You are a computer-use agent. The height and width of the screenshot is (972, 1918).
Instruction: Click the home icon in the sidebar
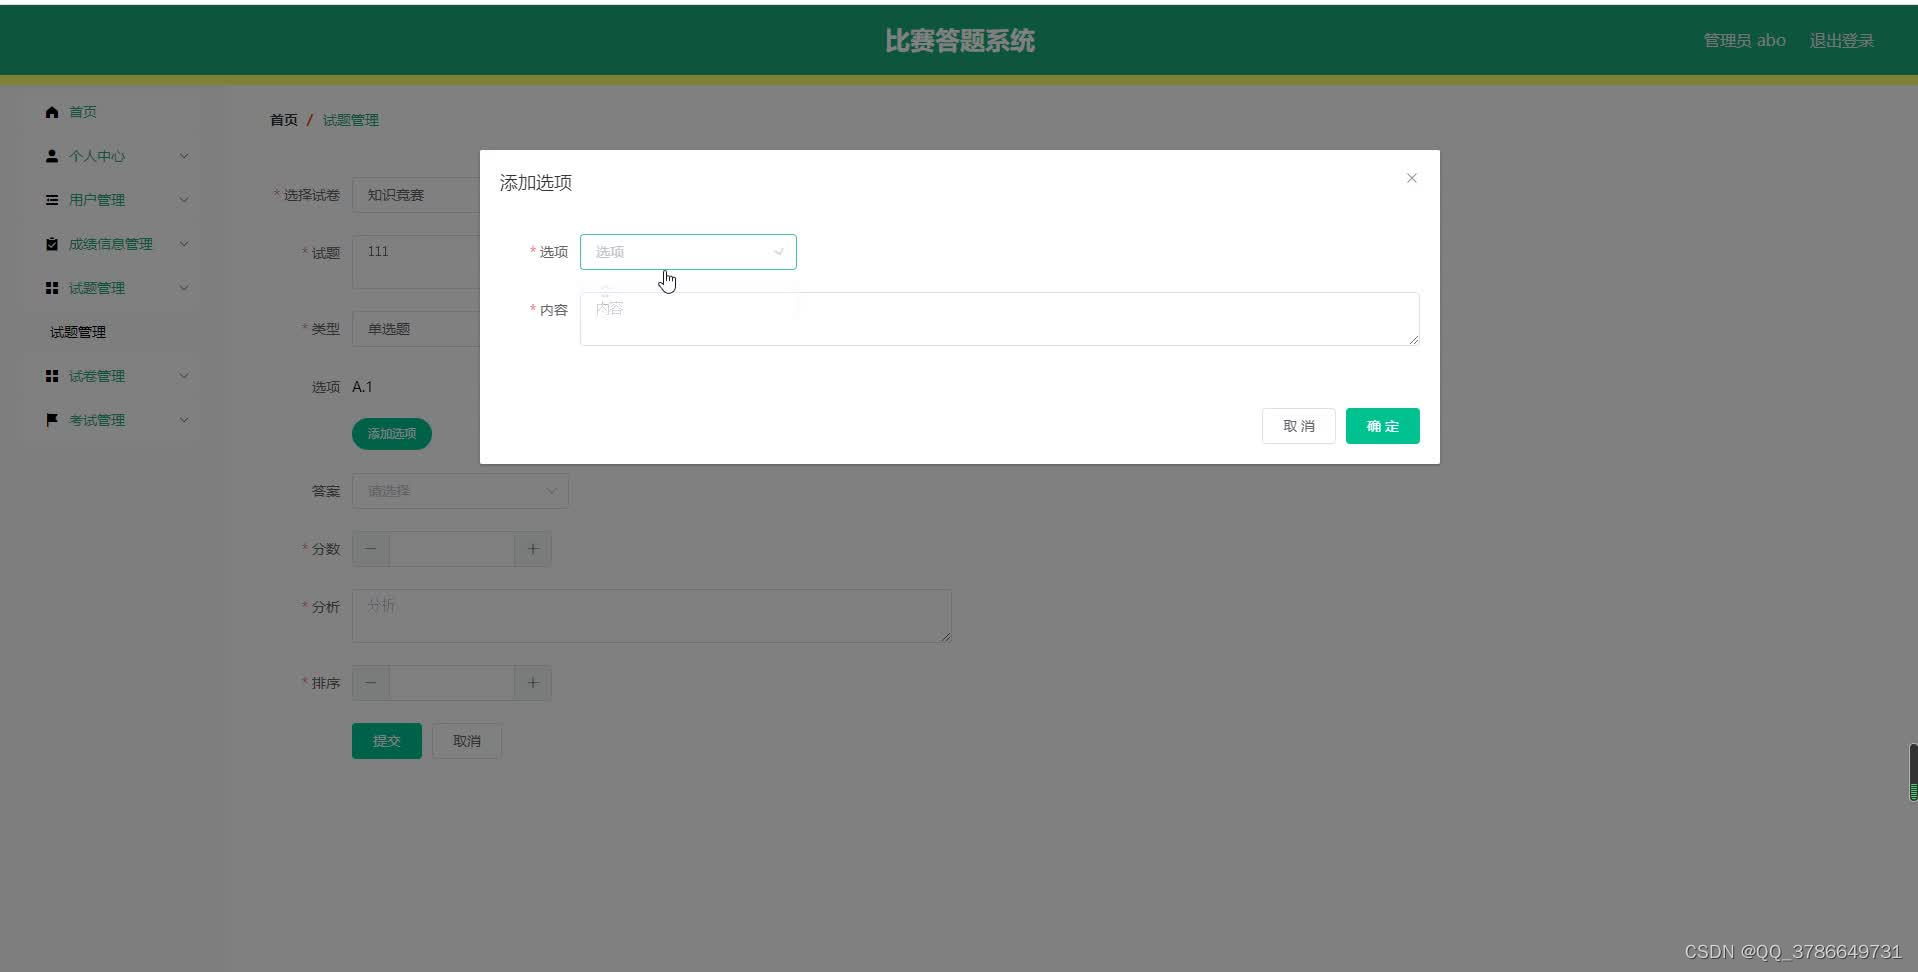point(52,112)
